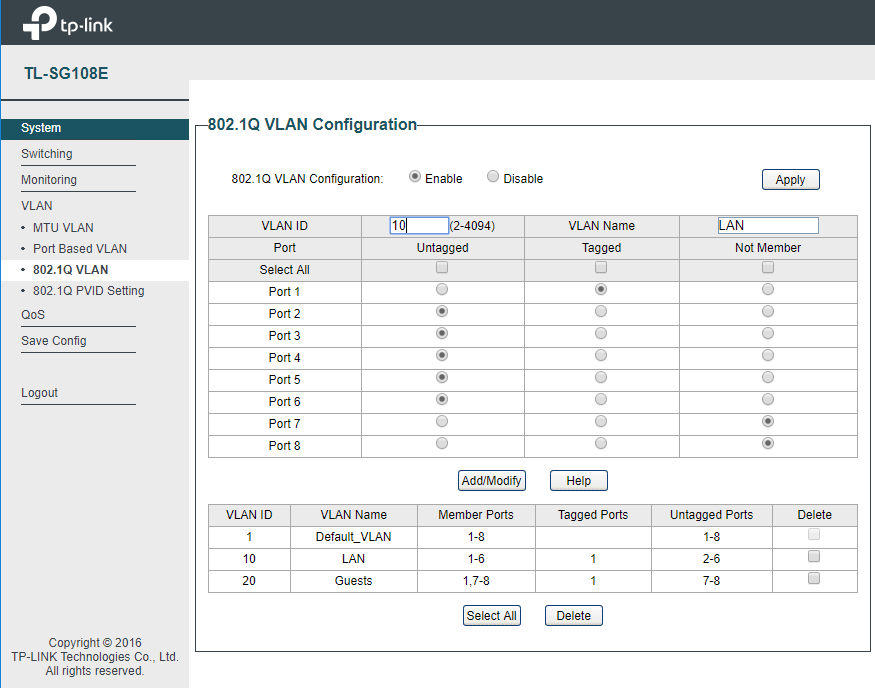Set Port 5 to Tagged
Screen dimensions: 875x688
(x=601, y=378)
